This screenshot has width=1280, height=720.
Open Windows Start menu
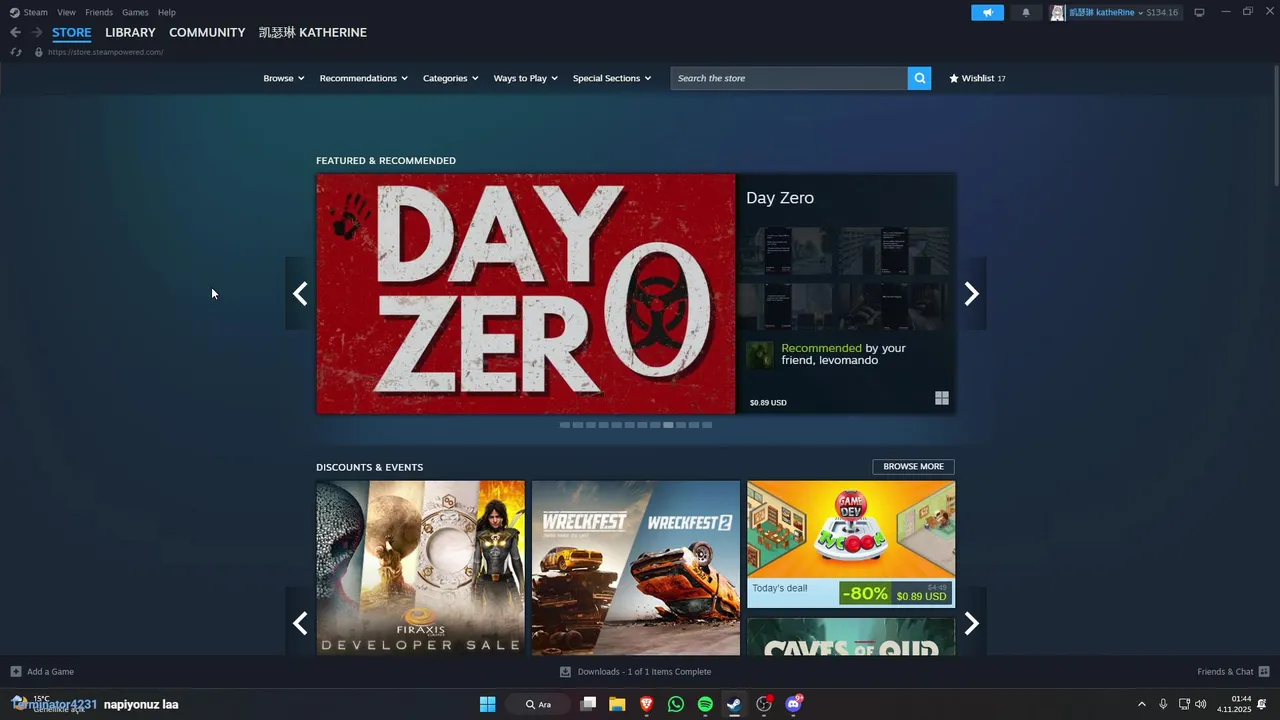[x=487, y=704]
